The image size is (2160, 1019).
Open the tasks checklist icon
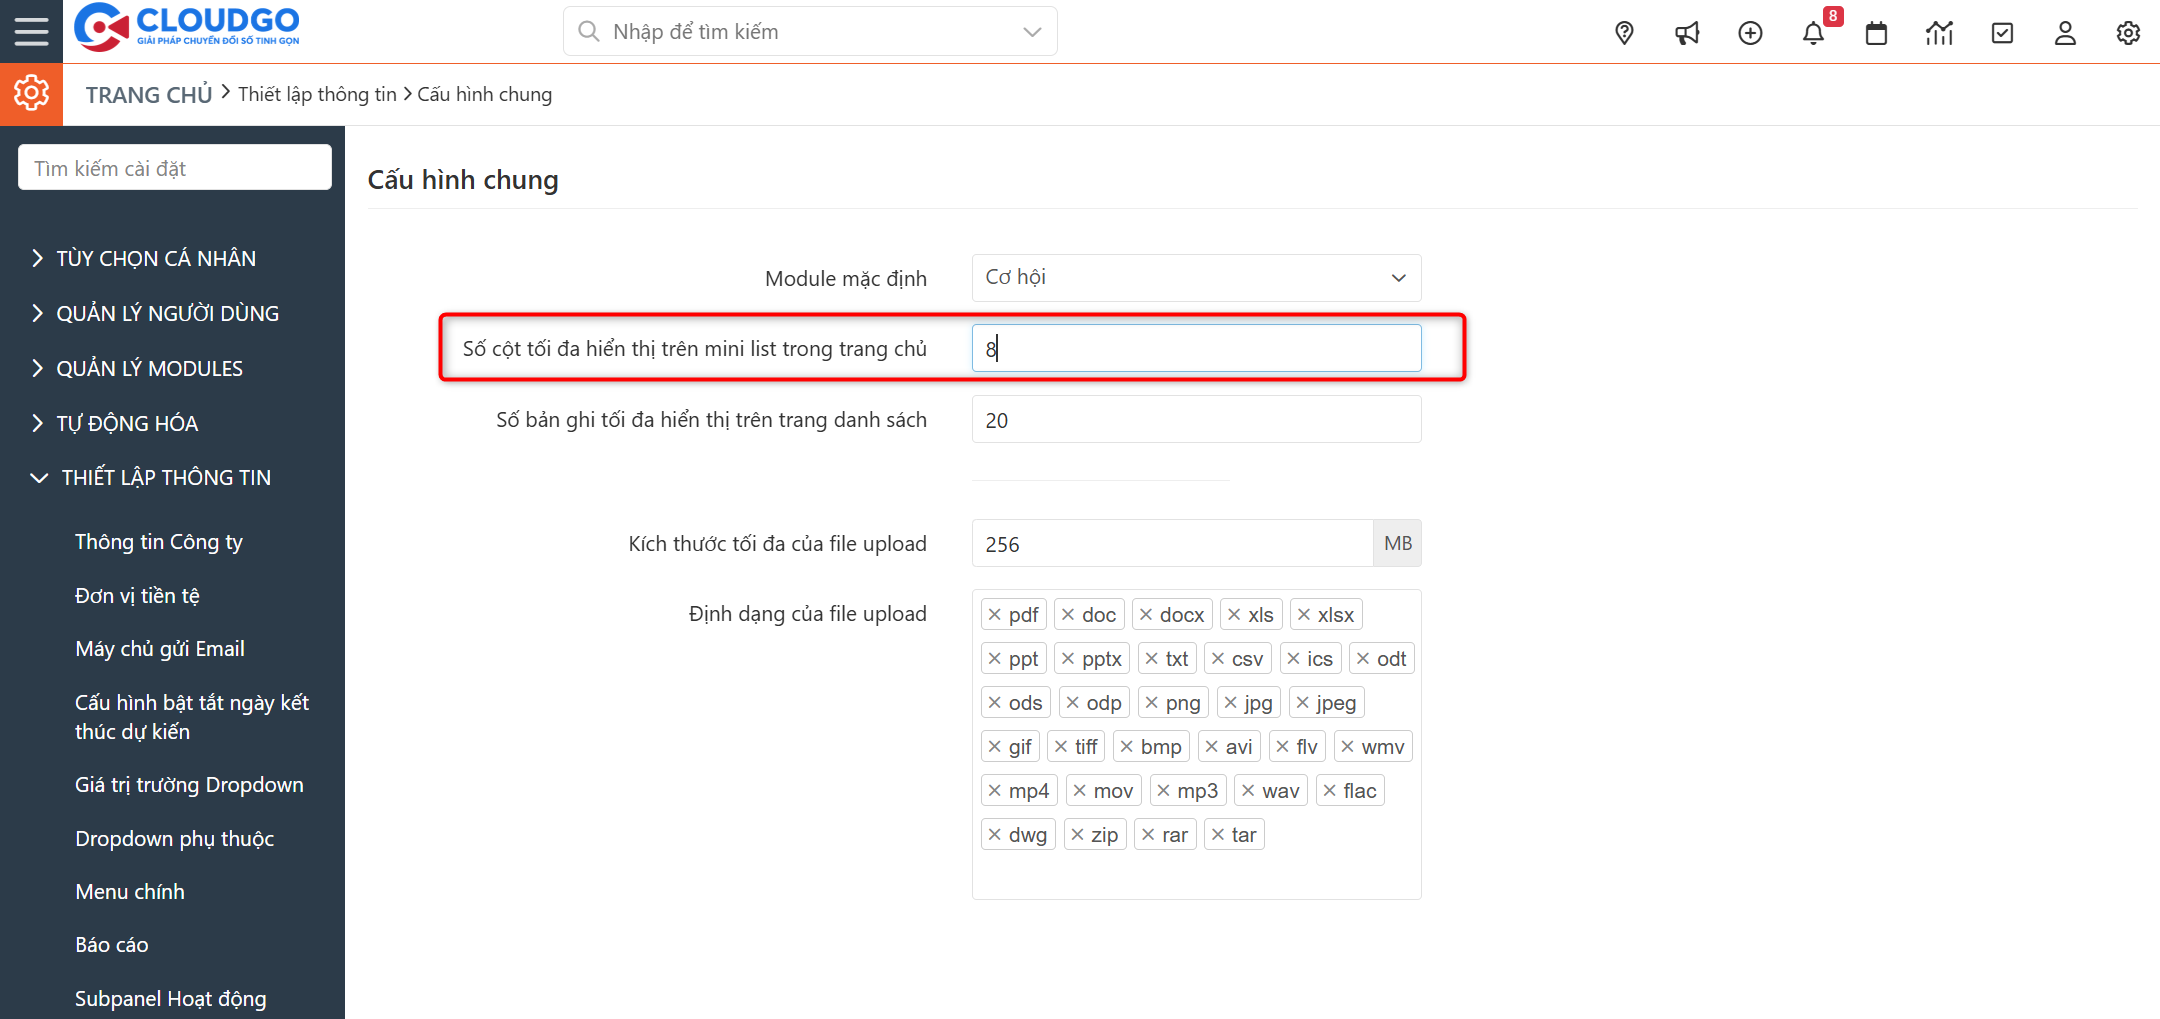pyautogui.click(x=2002, y=32)
